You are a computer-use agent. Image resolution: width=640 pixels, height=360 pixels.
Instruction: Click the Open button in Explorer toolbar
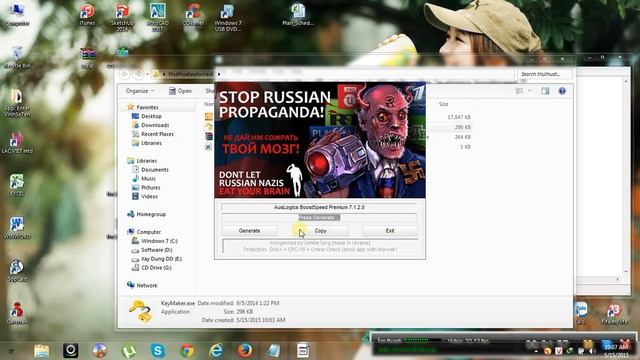coord(180,91)
